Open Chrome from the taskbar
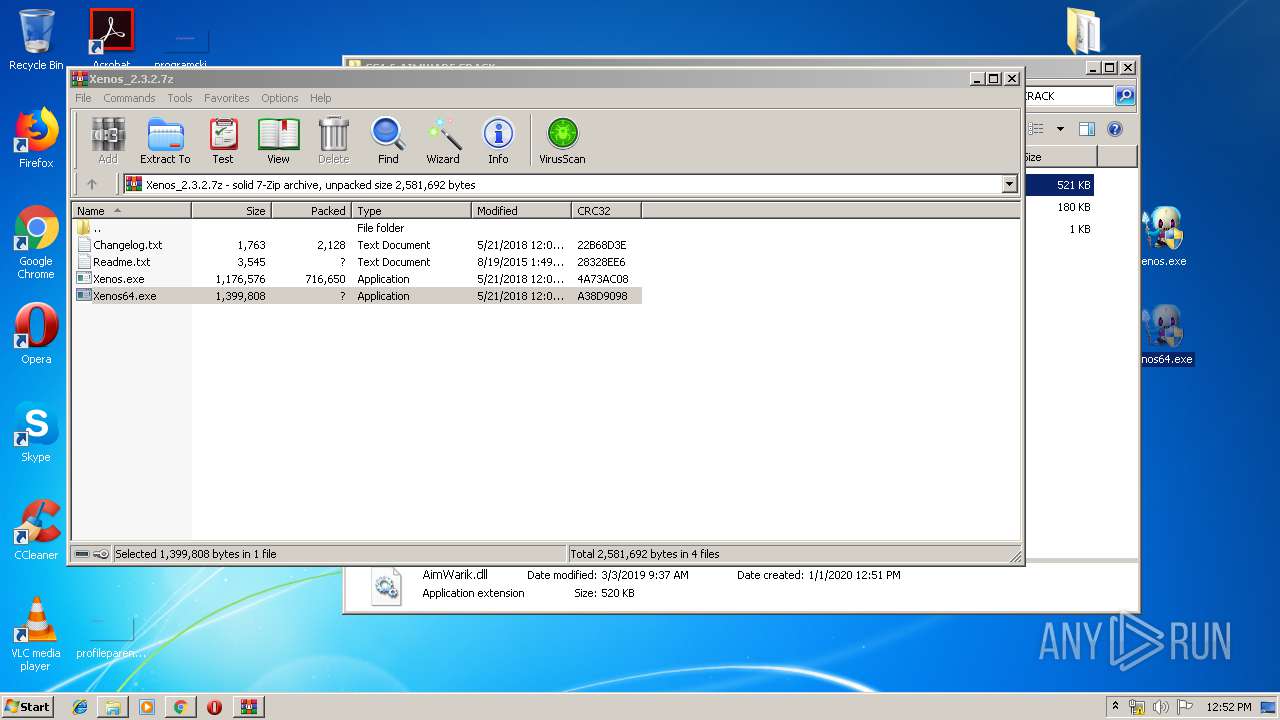 pyautogui.click(x=180, y=707)
